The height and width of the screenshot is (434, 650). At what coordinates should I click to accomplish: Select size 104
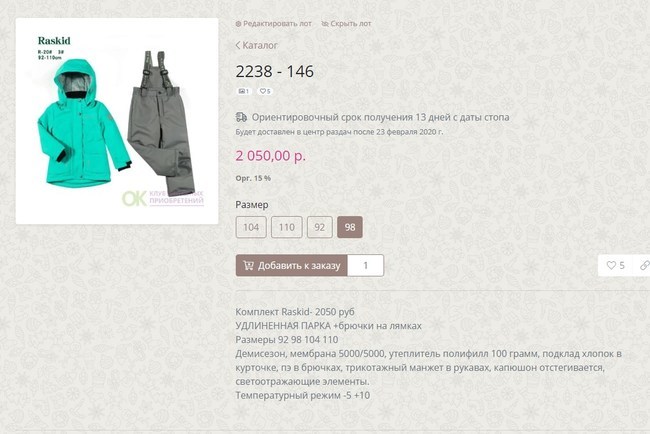click(x=251, y=227)
